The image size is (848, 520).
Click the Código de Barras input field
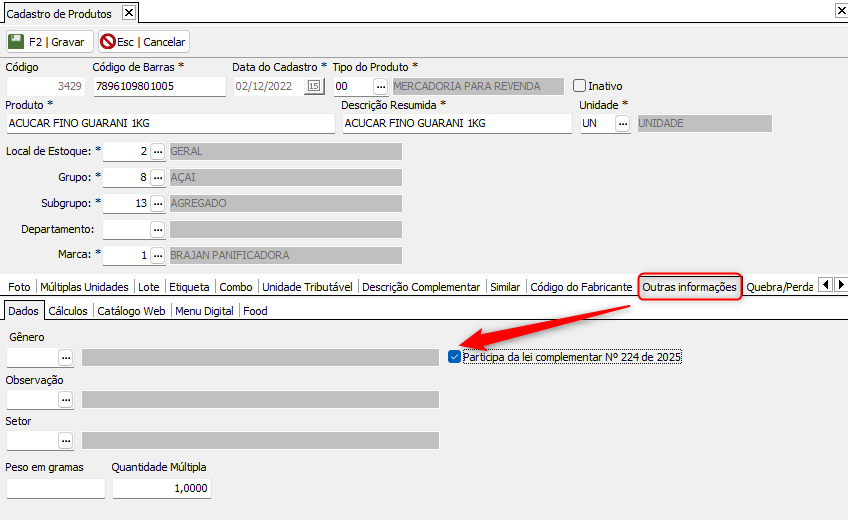[159, 86]
